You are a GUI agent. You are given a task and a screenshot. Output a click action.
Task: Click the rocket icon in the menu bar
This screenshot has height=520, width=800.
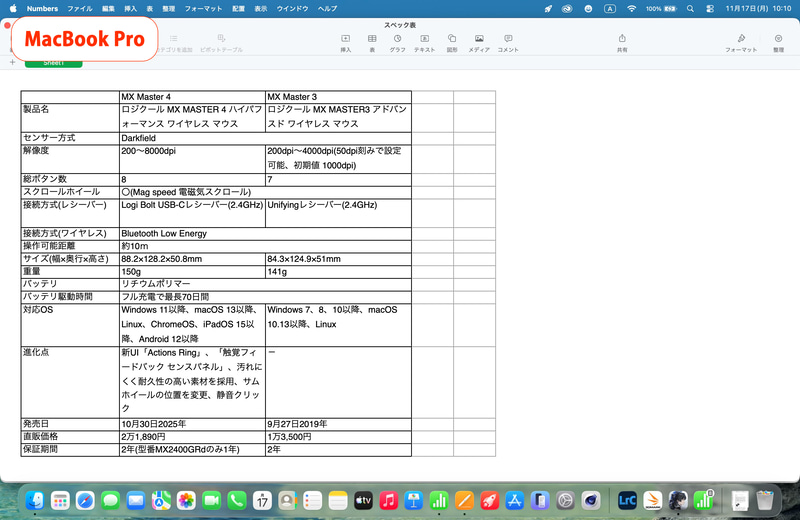[548, 9]
